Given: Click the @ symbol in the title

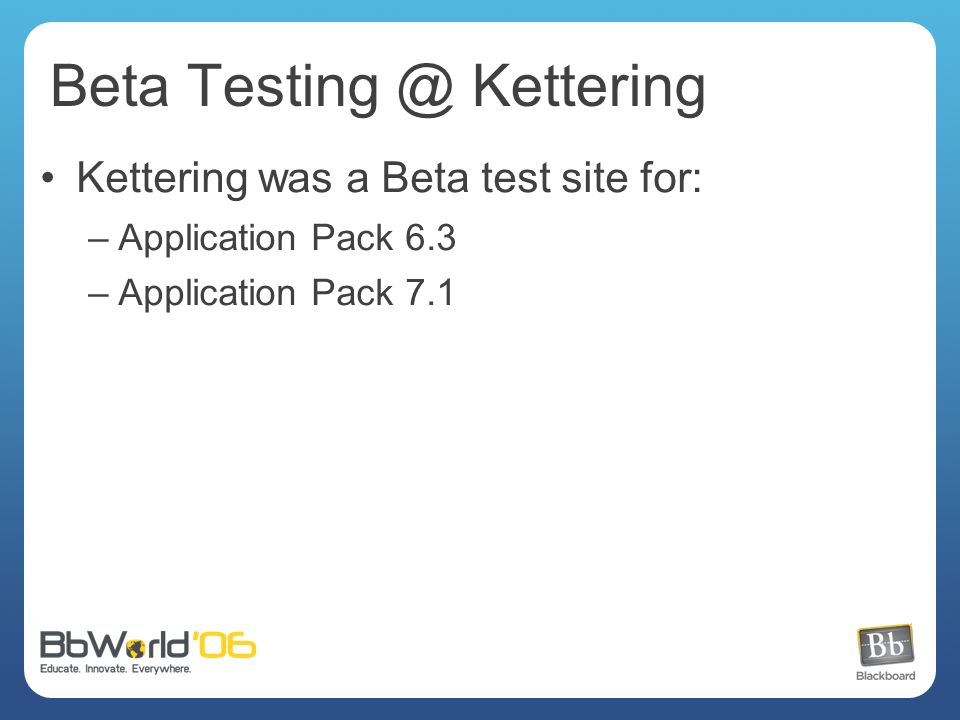Looking at the screenshot, I should coord(426,89).
